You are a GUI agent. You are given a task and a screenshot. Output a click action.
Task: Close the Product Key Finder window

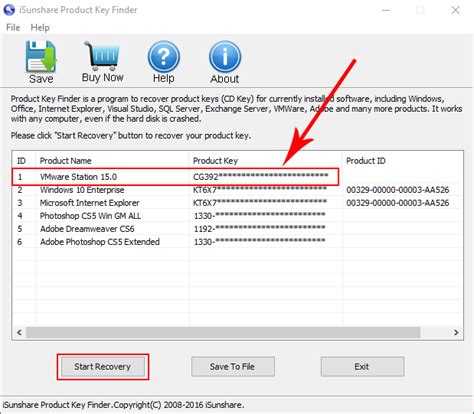(456, 10)
